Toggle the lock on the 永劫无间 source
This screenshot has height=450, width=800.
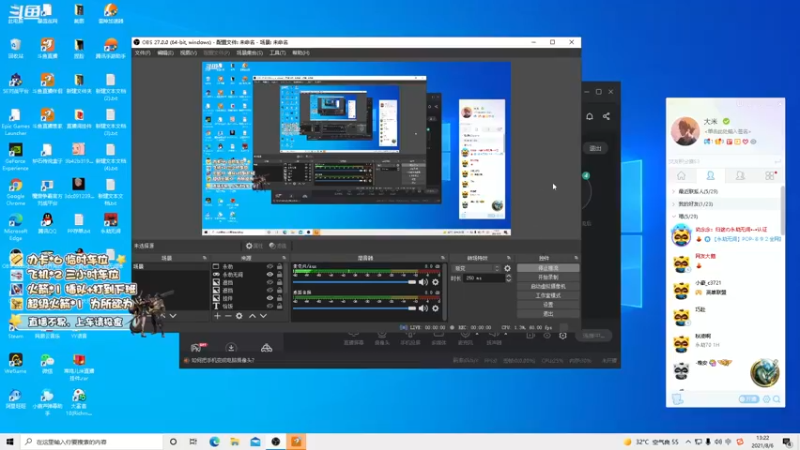click(280, 274)
